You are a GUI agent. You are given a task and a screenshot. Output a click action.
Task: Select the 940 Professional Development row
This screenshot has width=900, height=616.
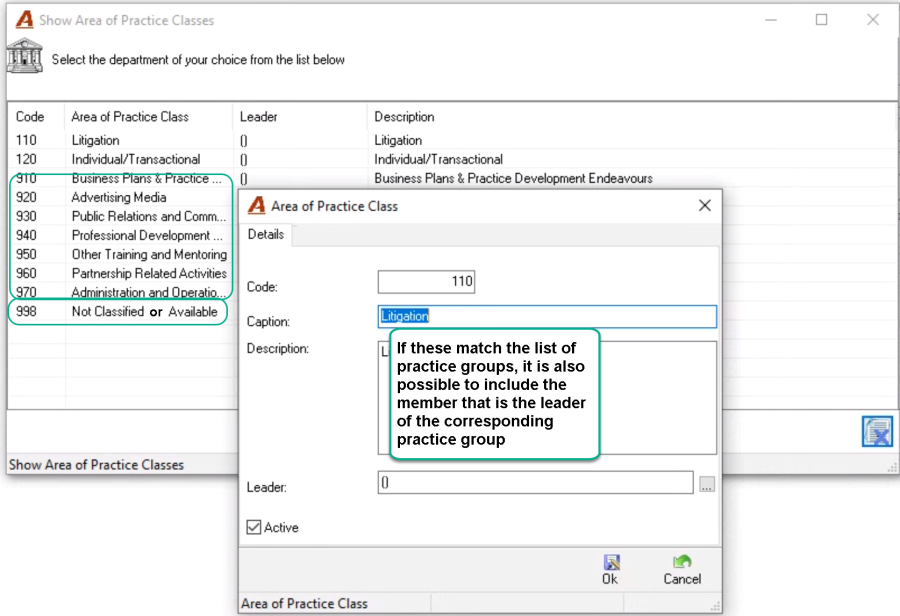pyautogui.click(x=122, y=235)
